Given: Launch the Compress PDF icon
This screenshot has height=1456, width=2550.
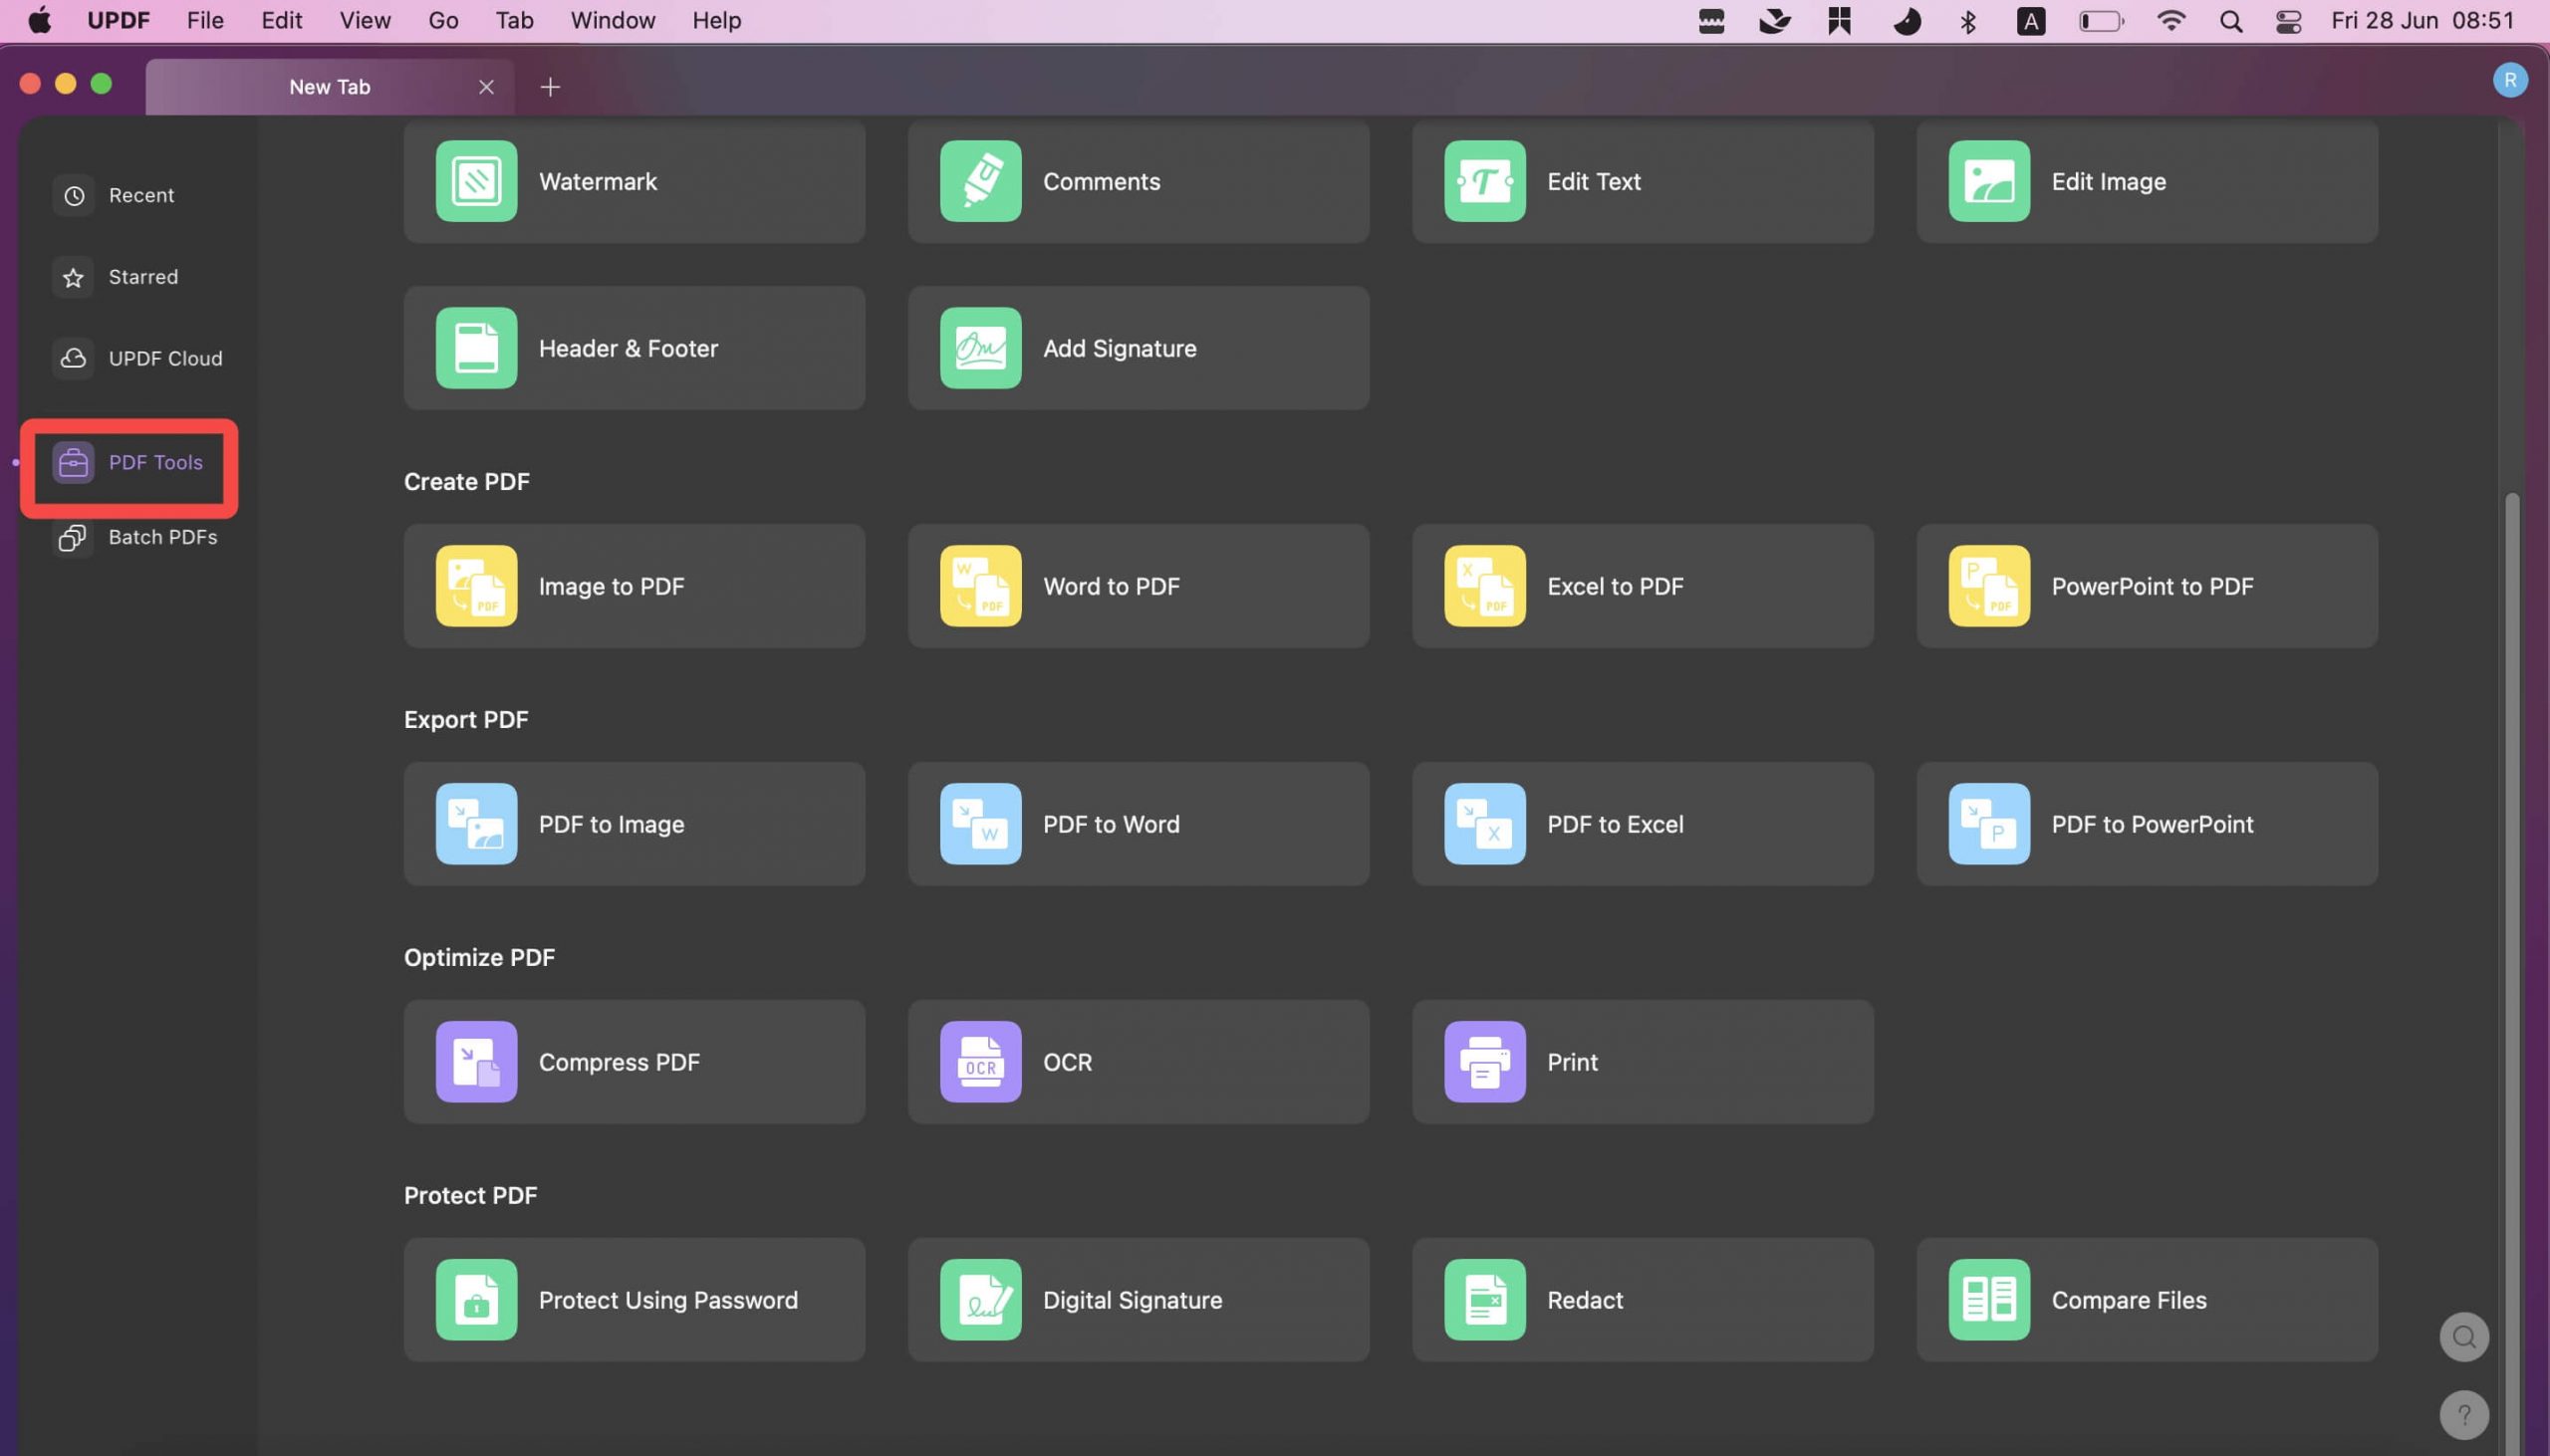Looking at the screenshot, I should point(476,1062).
